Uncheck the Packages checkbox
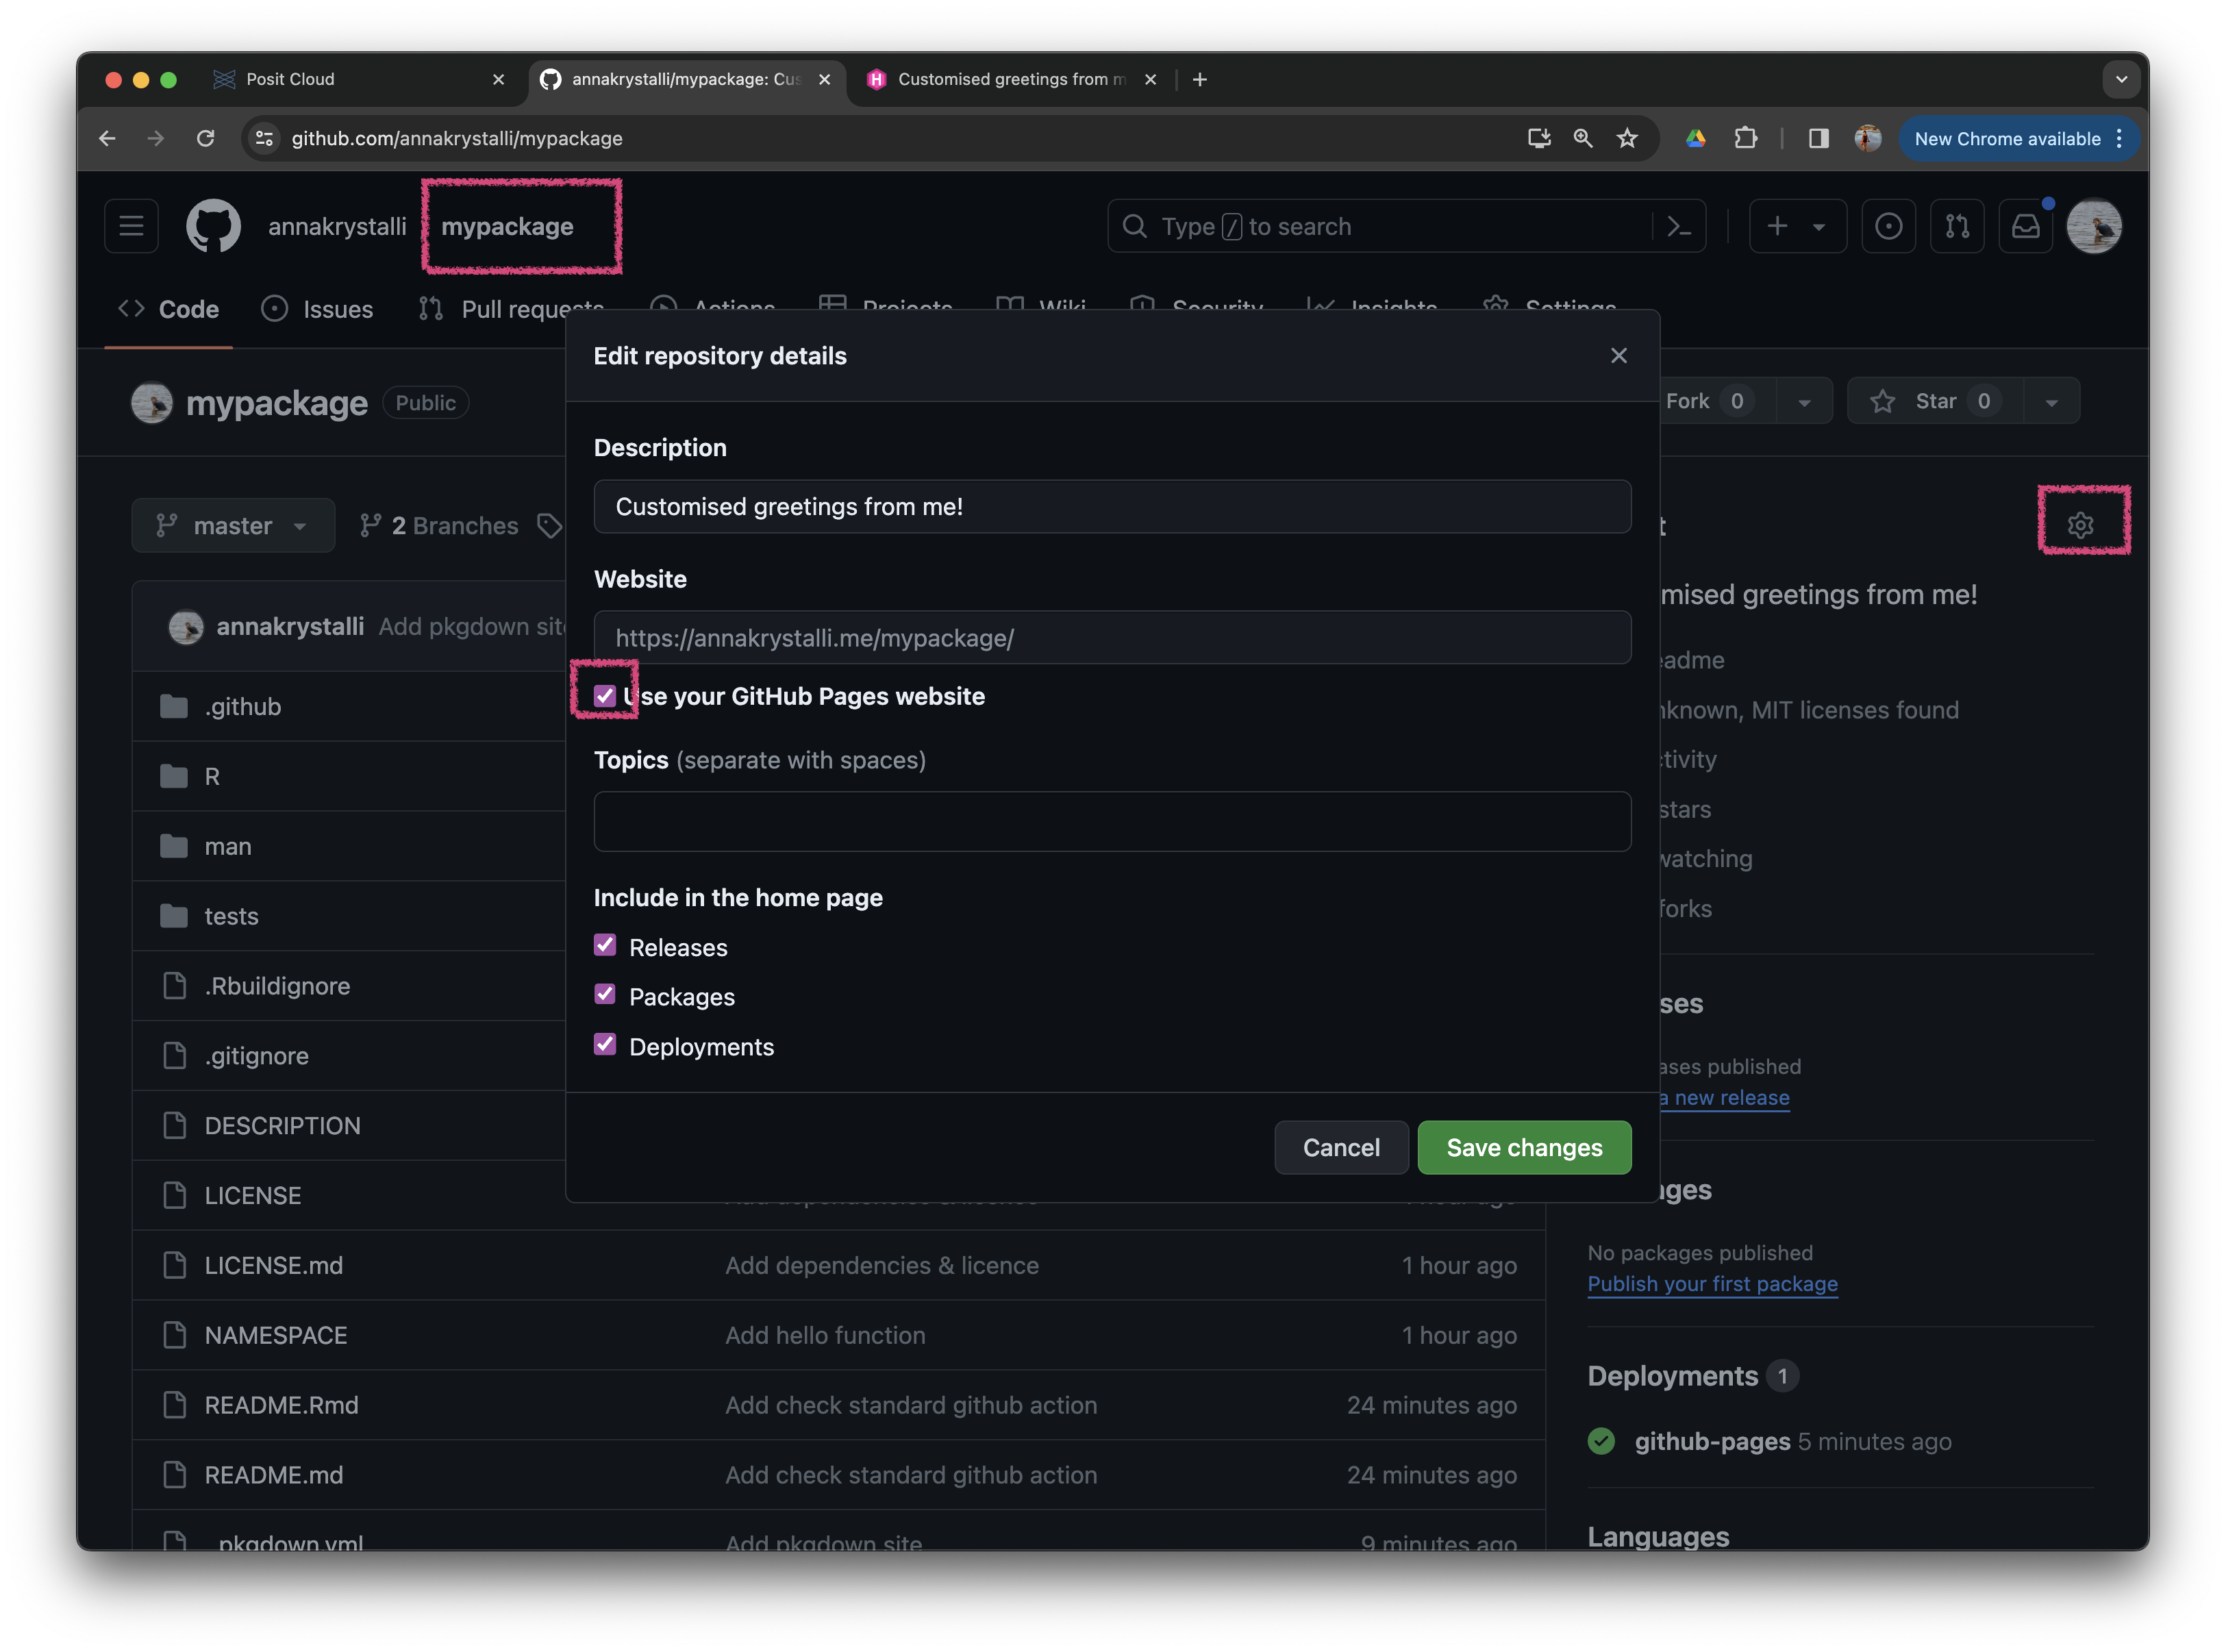This screenshot has width=2226, height=1652. coord(604,994)
